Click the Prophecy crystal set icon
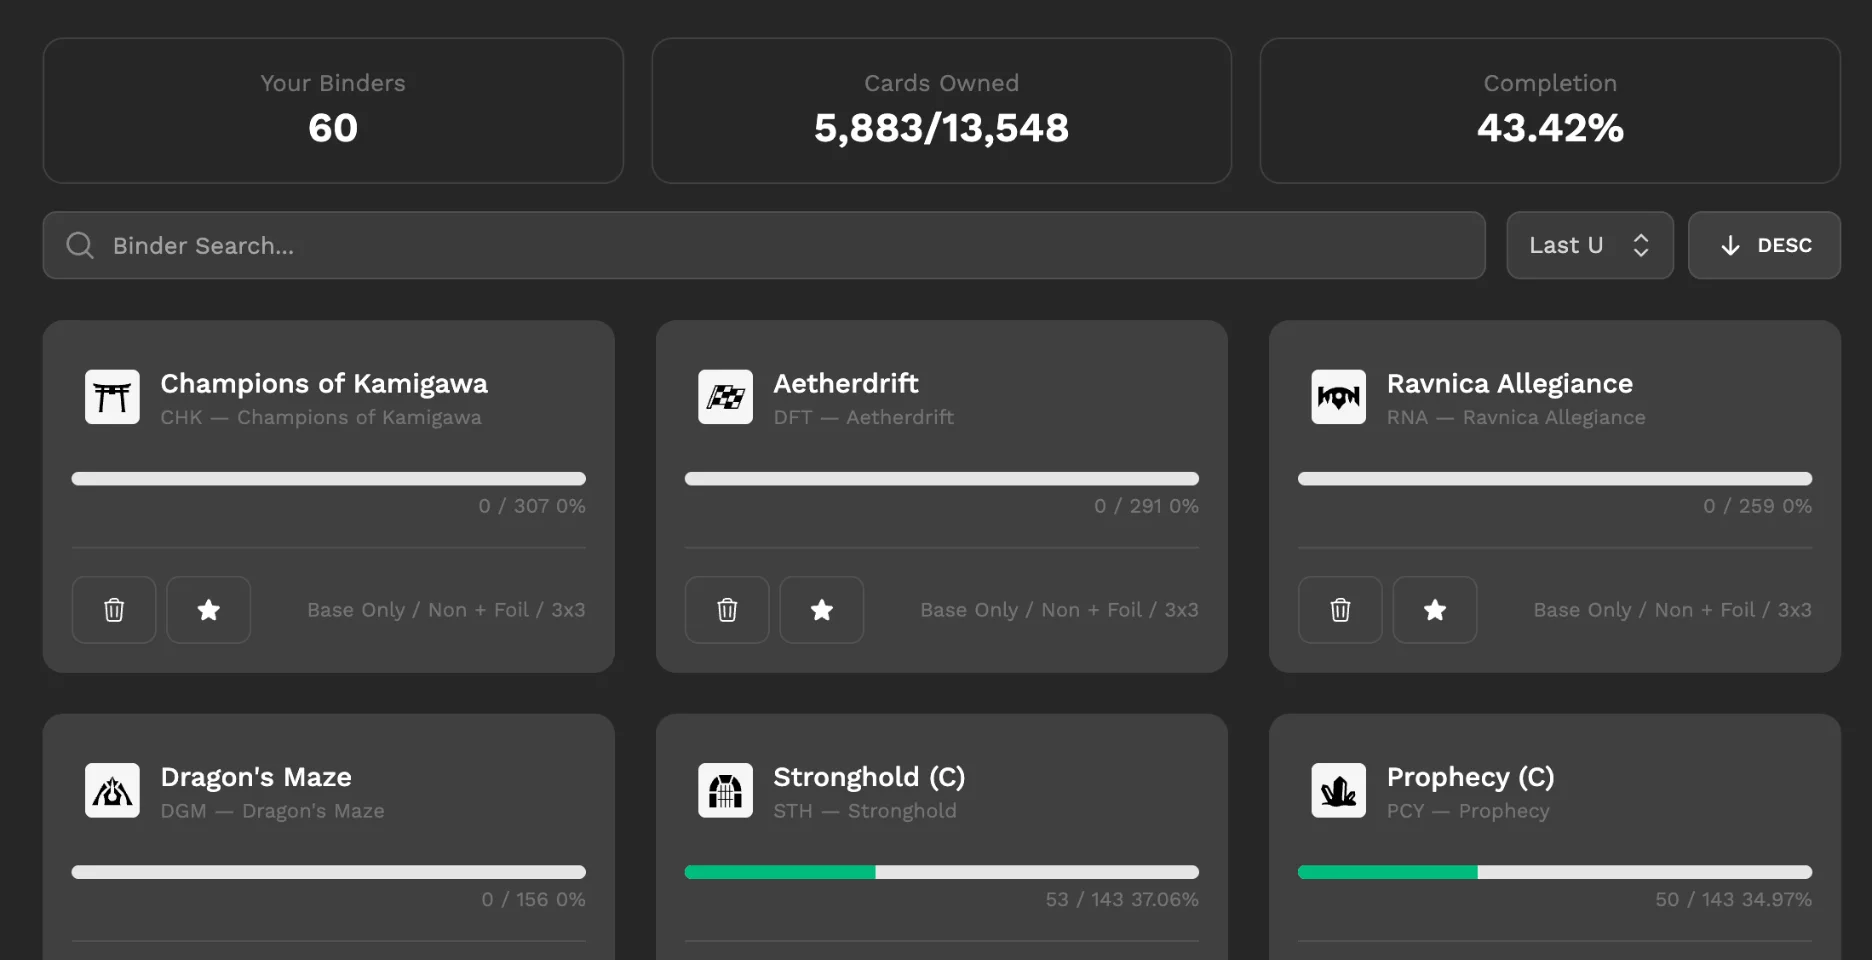1872x960 pixels. click(x=1338, y=791)
